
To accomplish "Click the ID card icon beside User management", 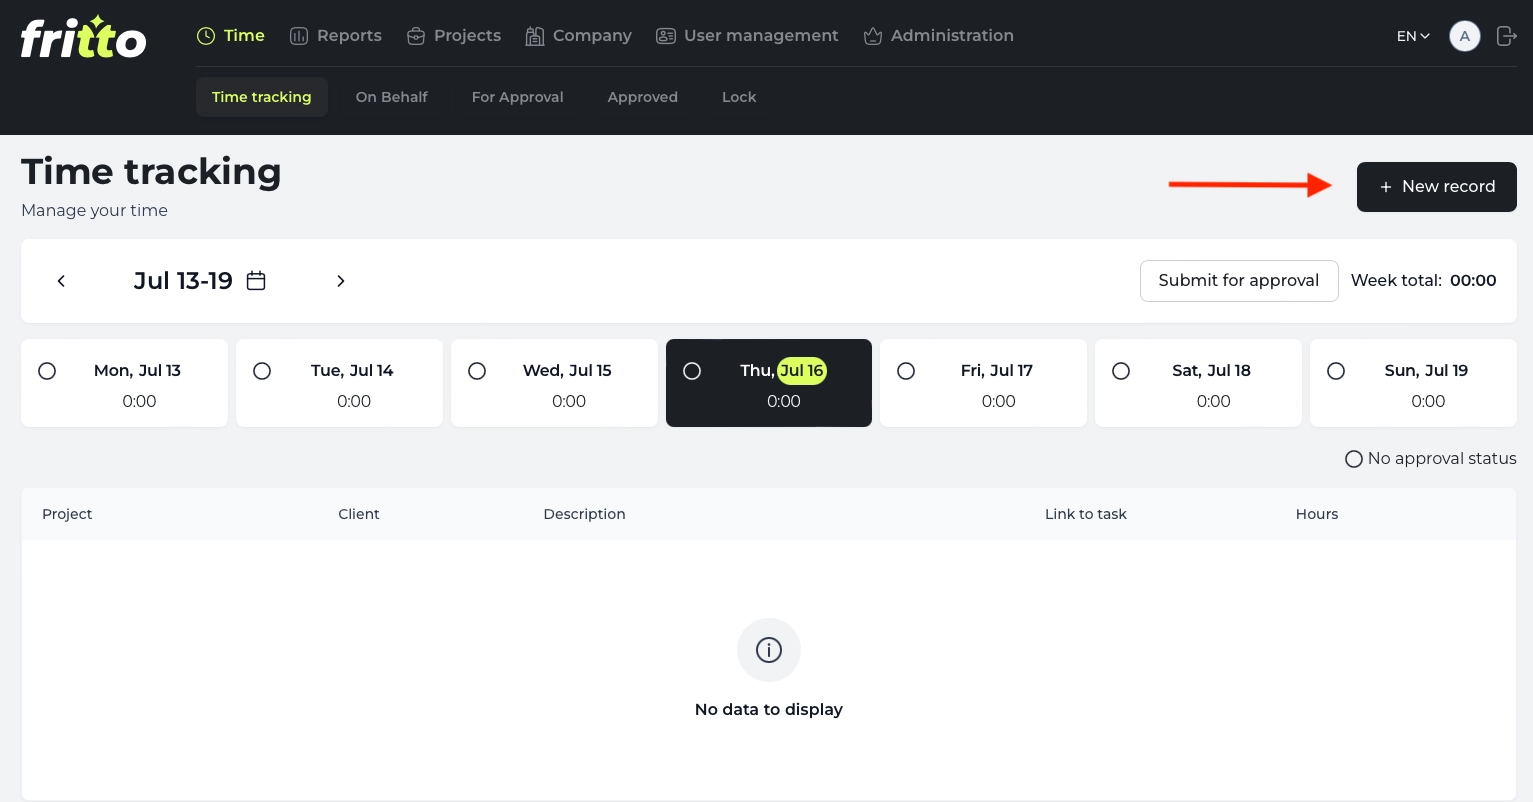I will click(666, 36).
